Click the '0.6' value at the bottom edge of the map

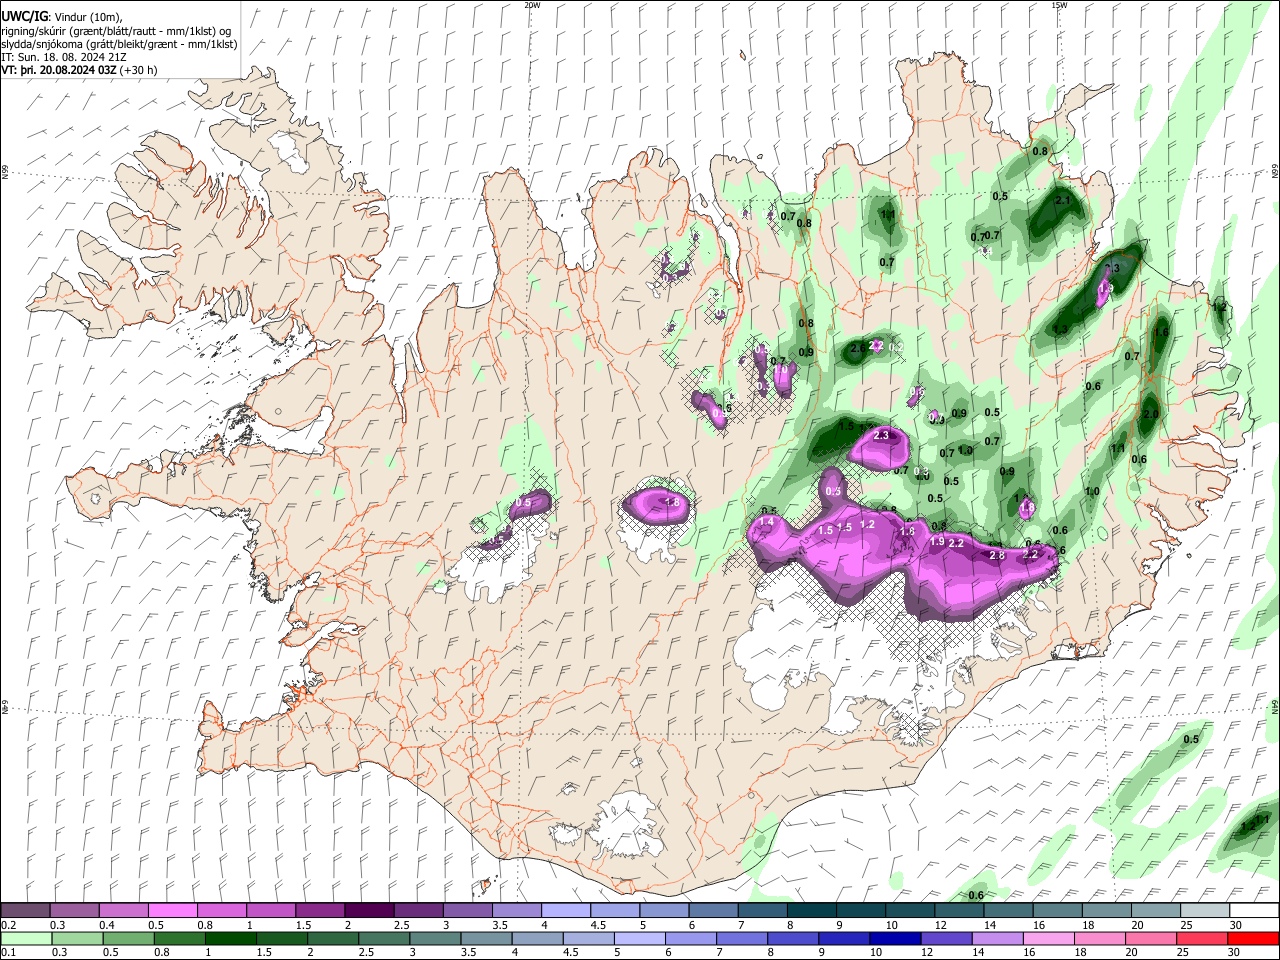(x=976, y=895)
